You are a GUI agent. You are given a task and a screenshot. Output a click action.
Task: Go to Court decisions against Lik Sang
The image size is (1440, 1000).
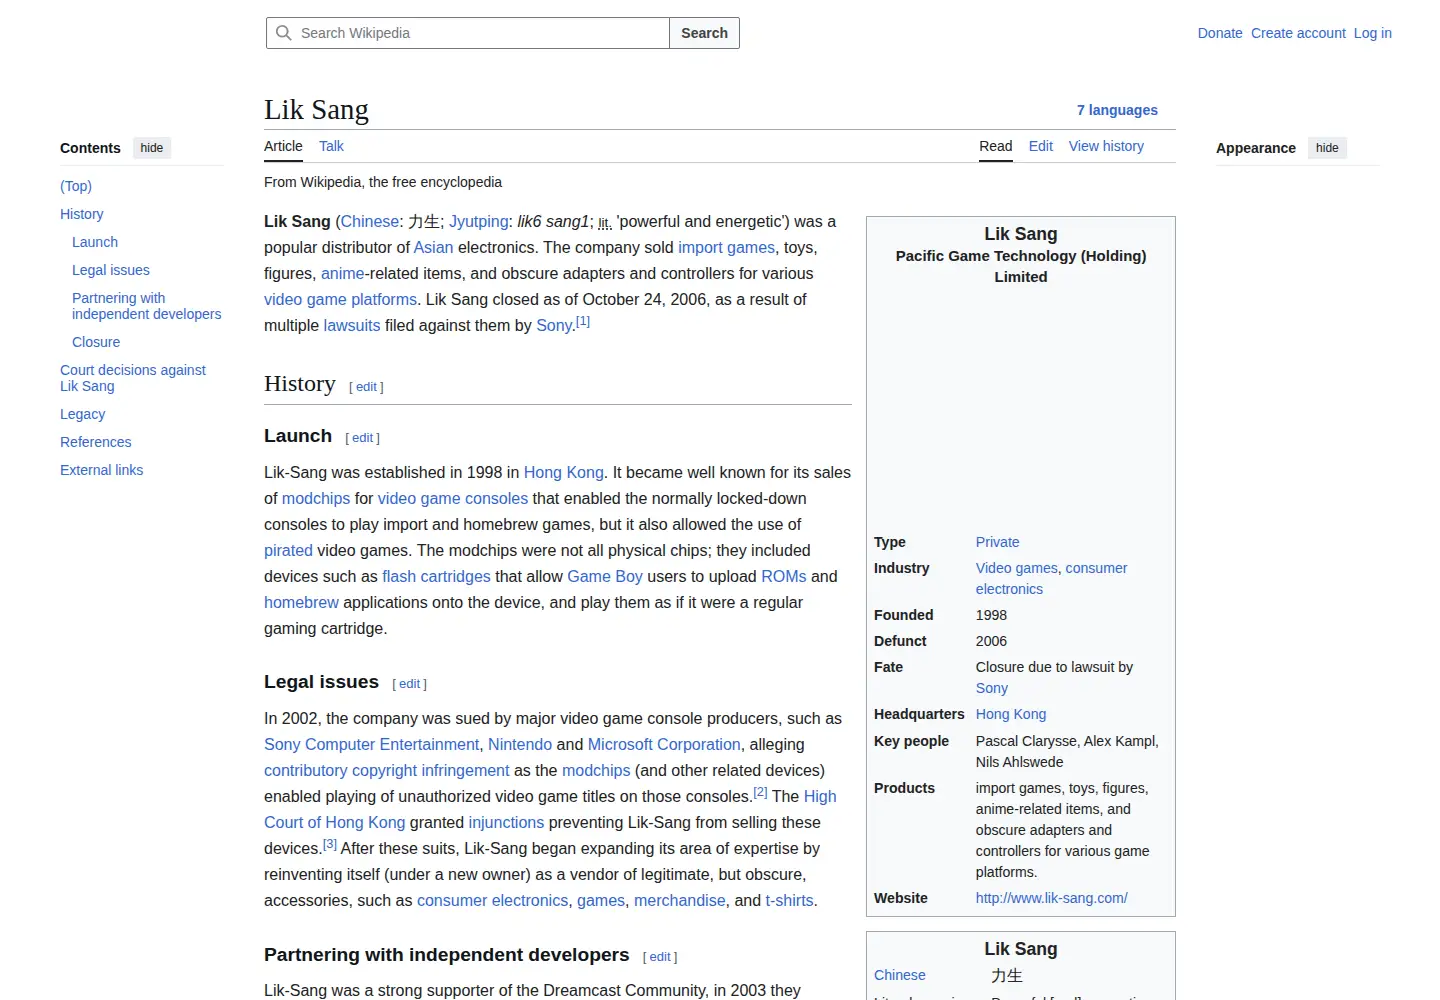pos(133,378)
